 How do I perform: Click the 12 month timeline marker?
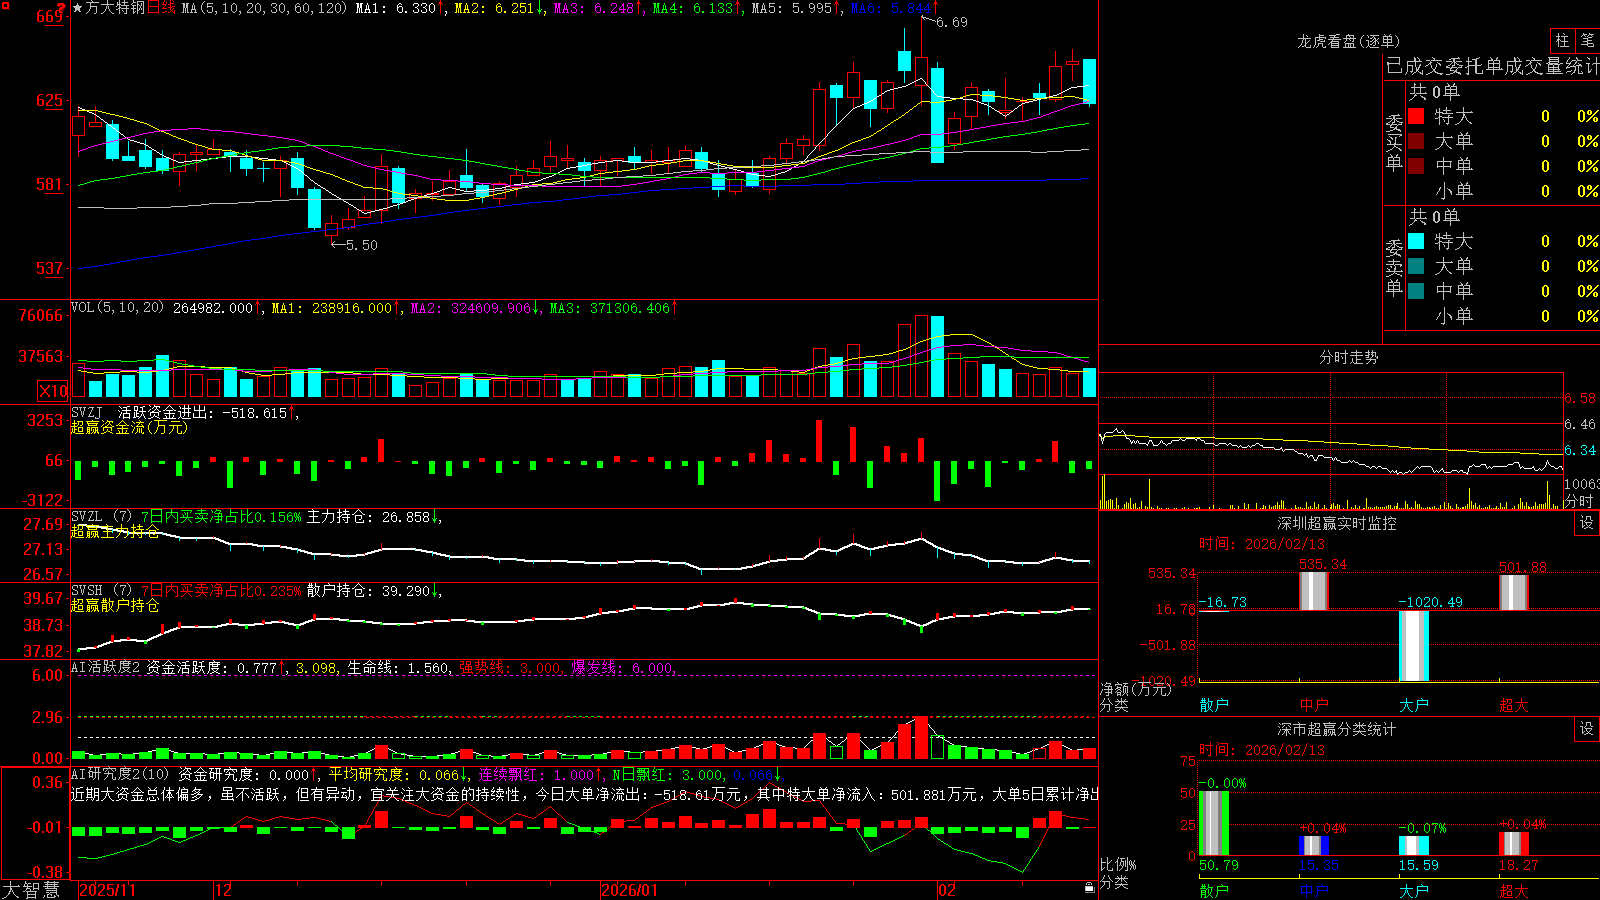pyautogui.click(x=223, y=890)
